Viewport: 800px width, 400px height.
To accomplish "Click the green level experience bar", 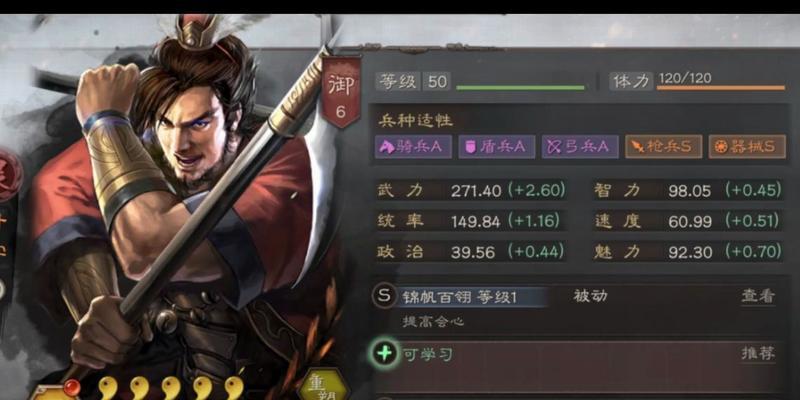I will (520, 88).
